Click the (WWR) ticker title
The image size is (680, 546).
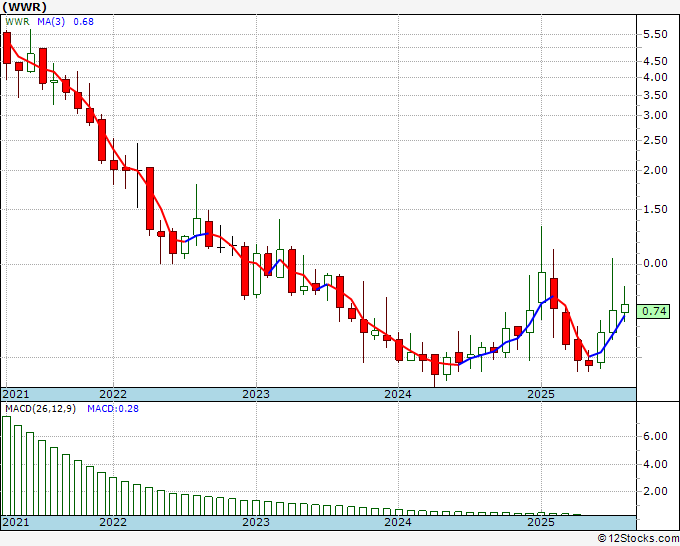pyautogui.click(x=24, y=7)
